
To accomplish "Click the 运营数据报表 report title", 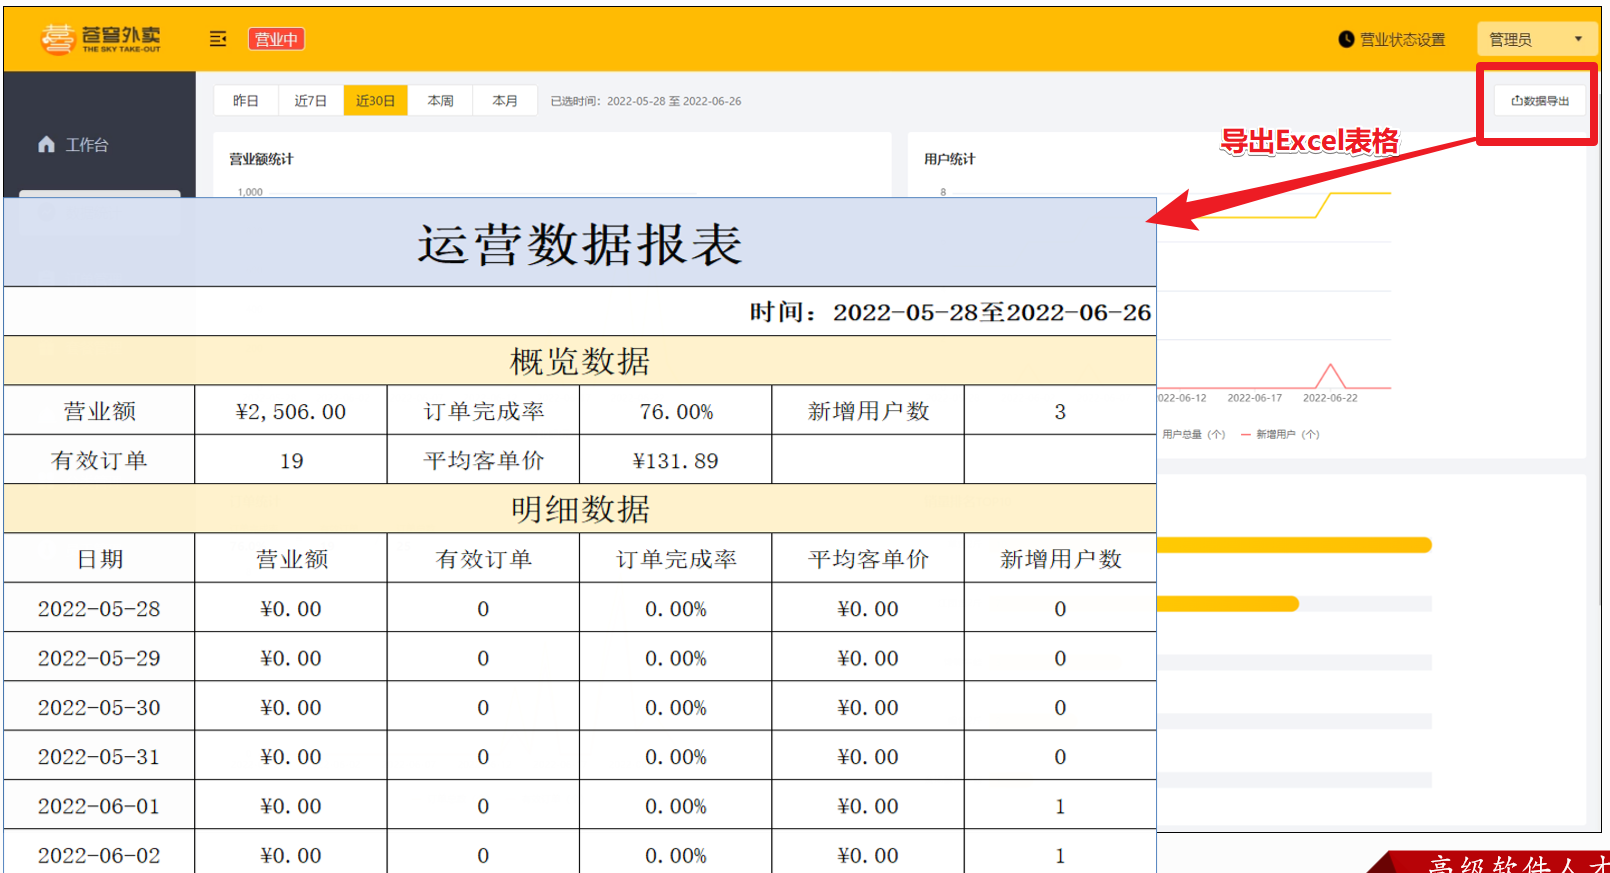I will coord(580,244).
